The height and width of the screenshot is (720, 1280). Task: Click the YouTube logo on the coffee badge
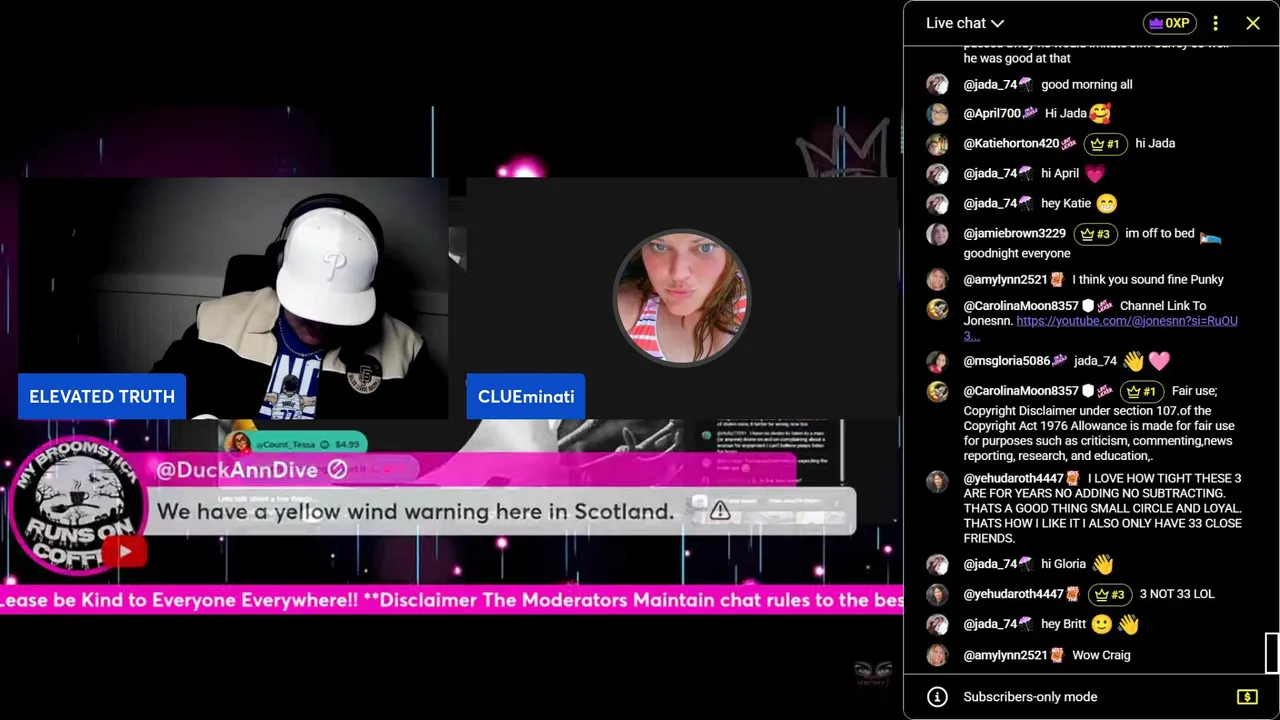coord(124,551)
